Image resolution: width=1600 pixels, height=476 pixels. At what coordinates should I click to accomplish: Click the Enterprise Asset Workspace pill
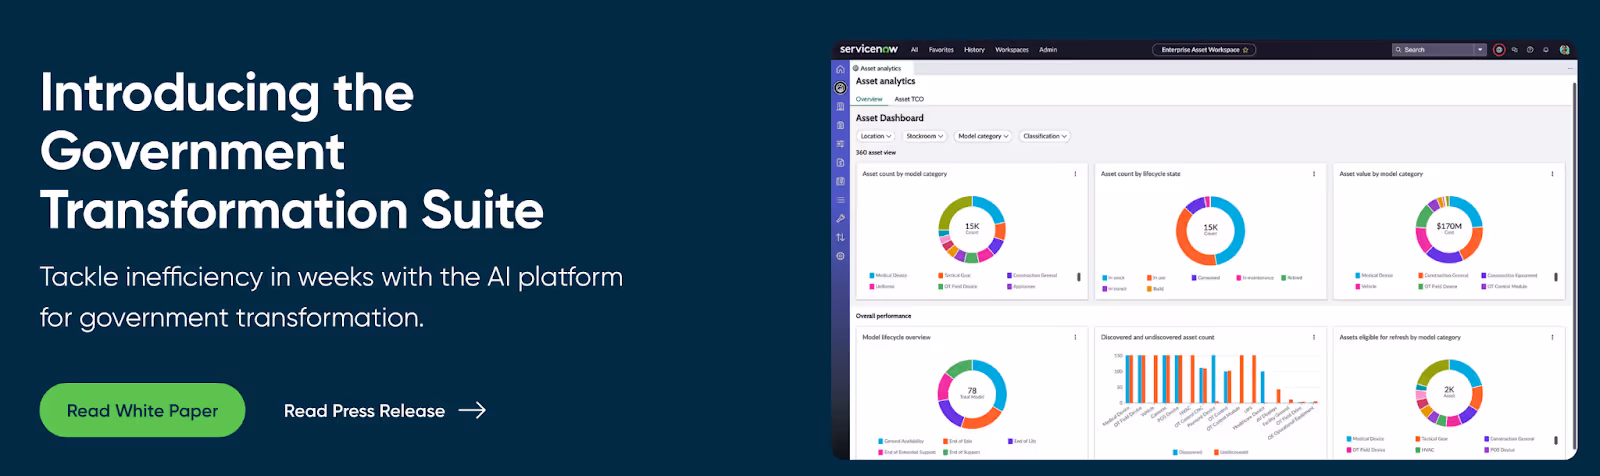tap(1204, 49)
